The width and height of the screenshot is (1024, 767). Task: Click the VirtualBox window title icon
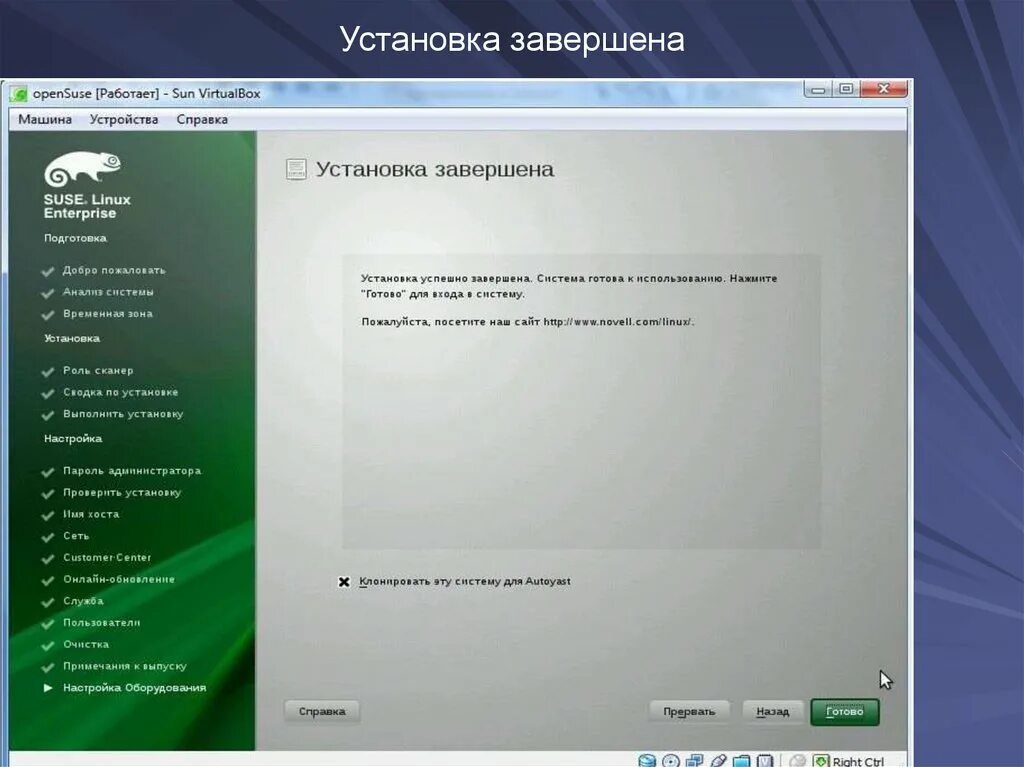point(19,94)
